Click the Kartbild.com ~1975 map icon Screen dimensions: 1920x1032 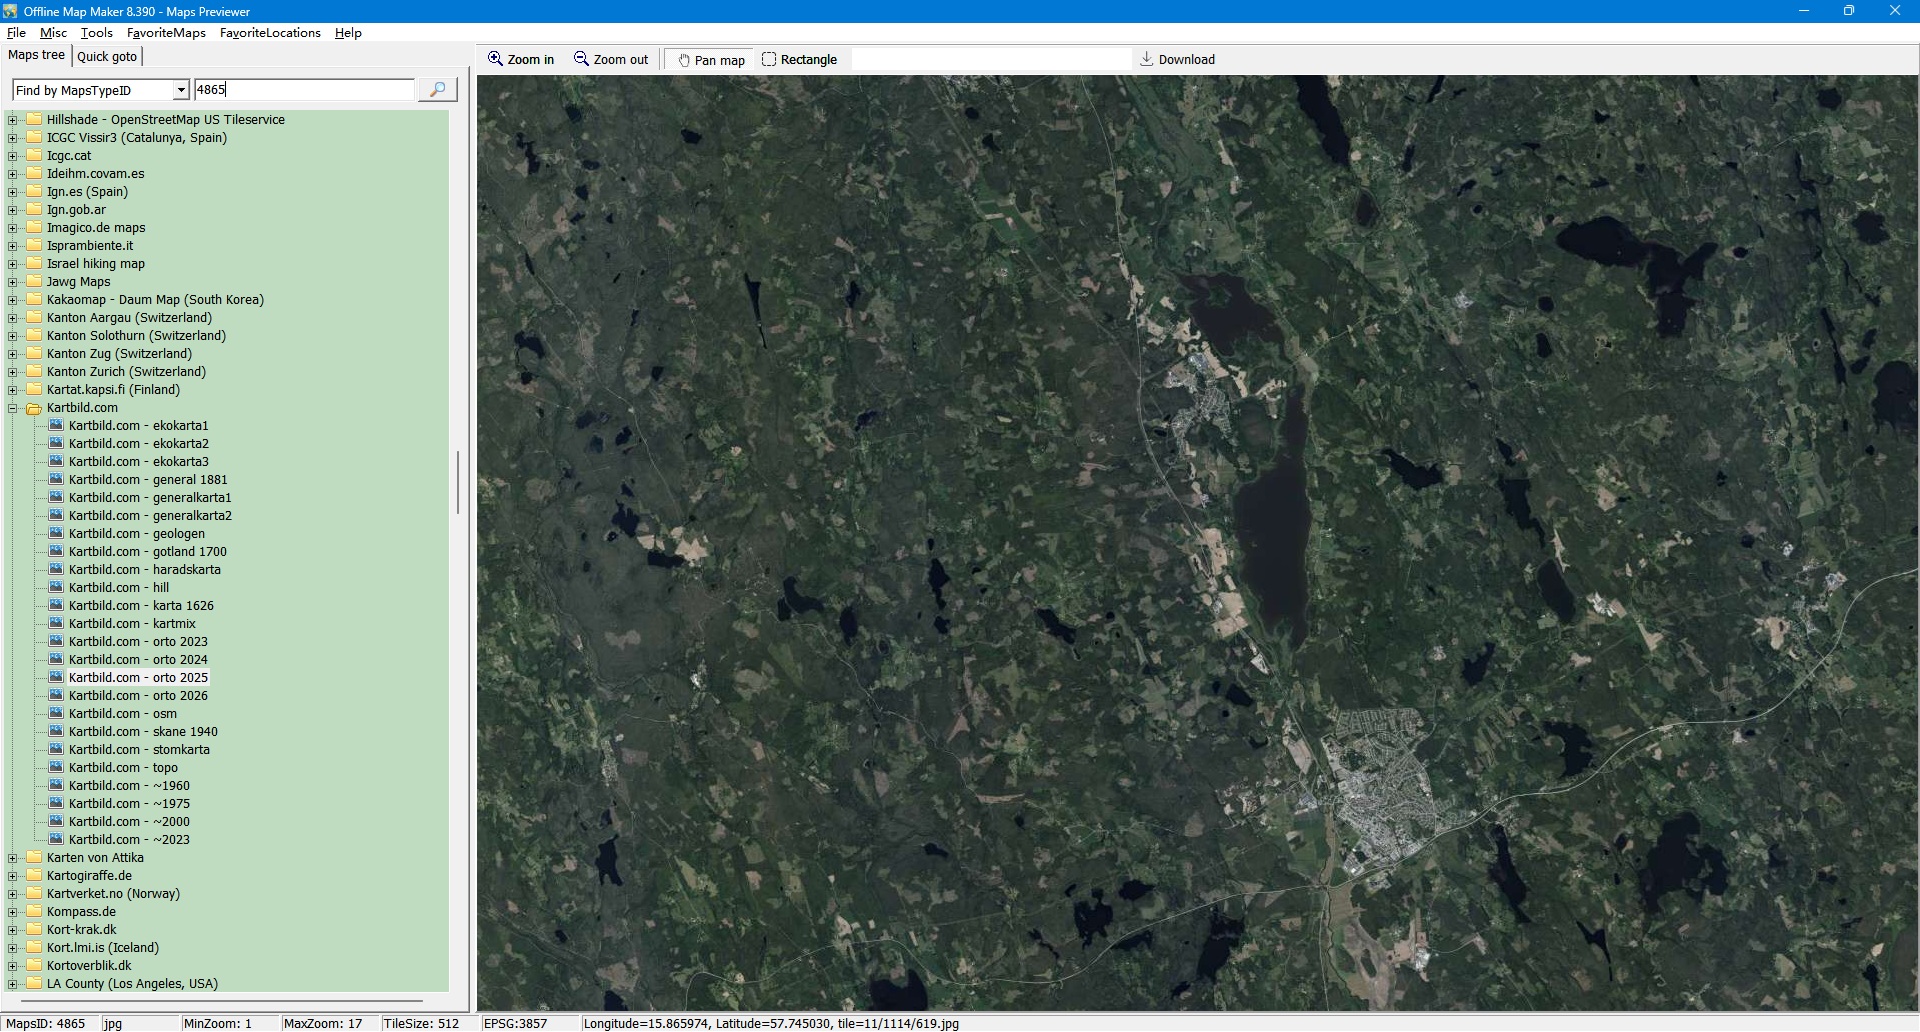[x=56, y=803]
